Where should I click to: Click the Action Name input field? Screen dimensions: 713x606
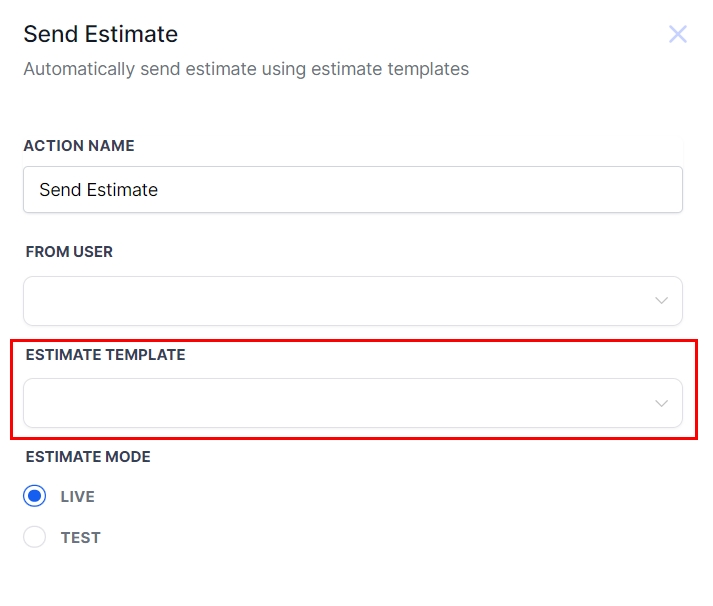352,190
